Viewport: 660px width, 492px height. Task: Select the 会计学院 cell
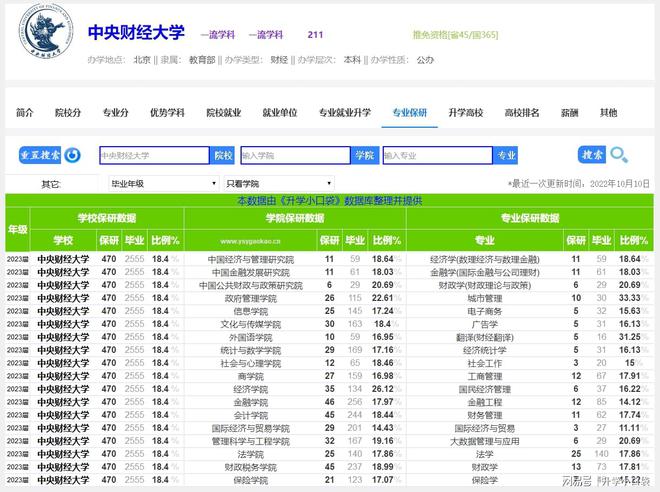pyautogui.click(x=251, y=415)
